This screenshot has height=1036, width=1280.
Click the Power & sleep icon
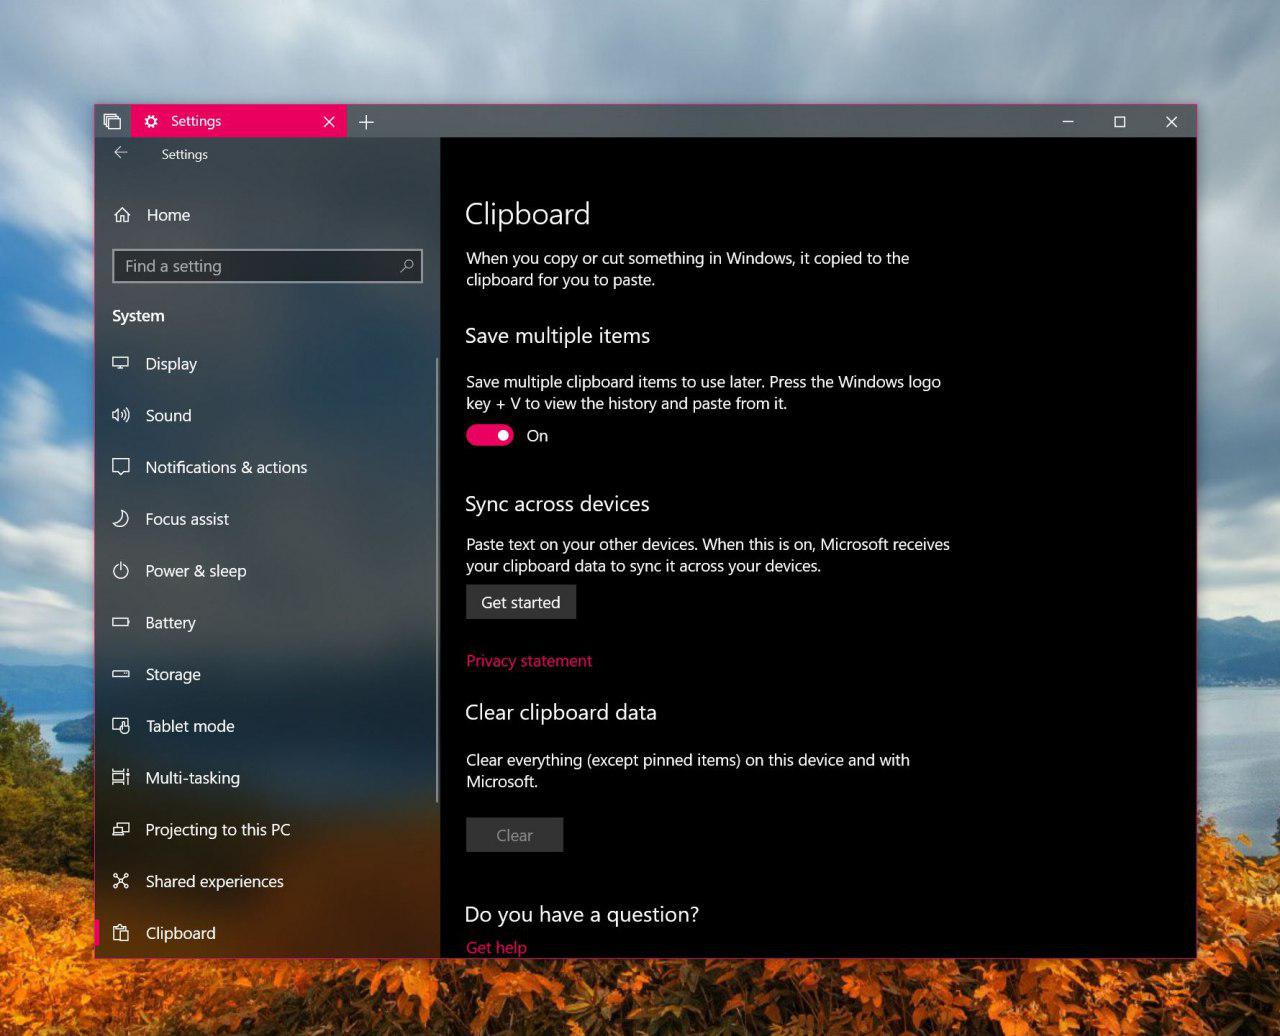click(x=121, y=571)
